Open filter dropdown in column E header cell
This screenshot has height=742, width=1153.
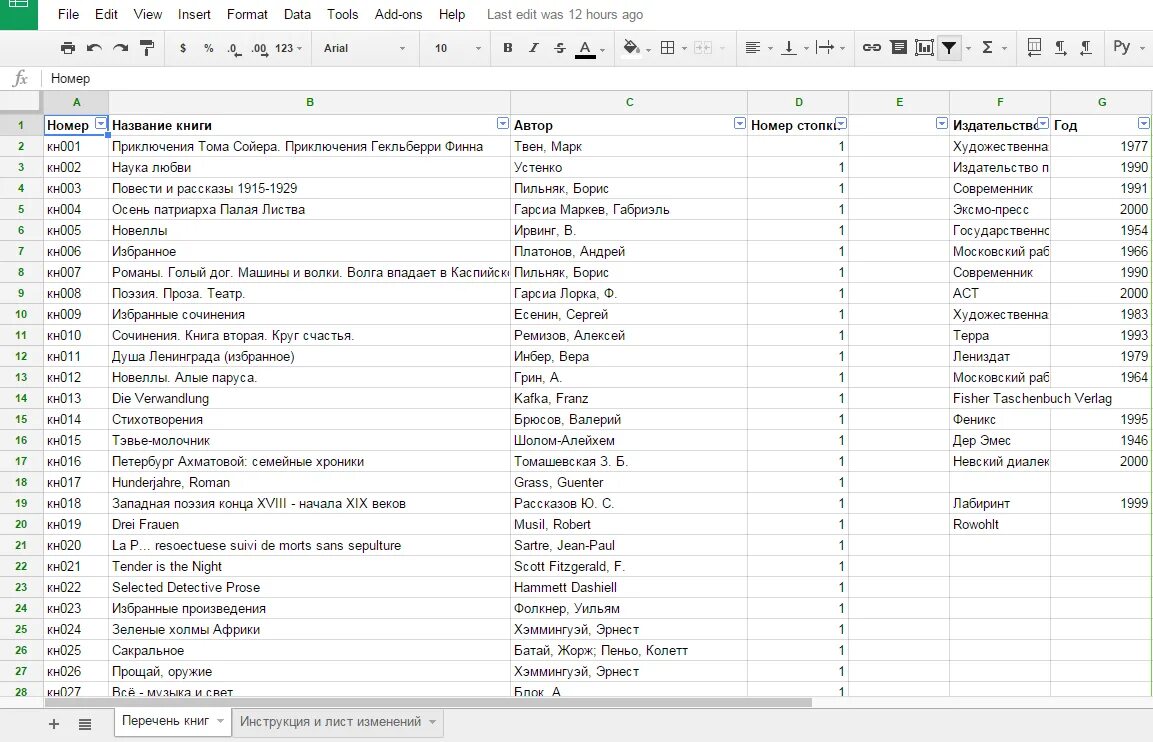(x=942, y=124)
